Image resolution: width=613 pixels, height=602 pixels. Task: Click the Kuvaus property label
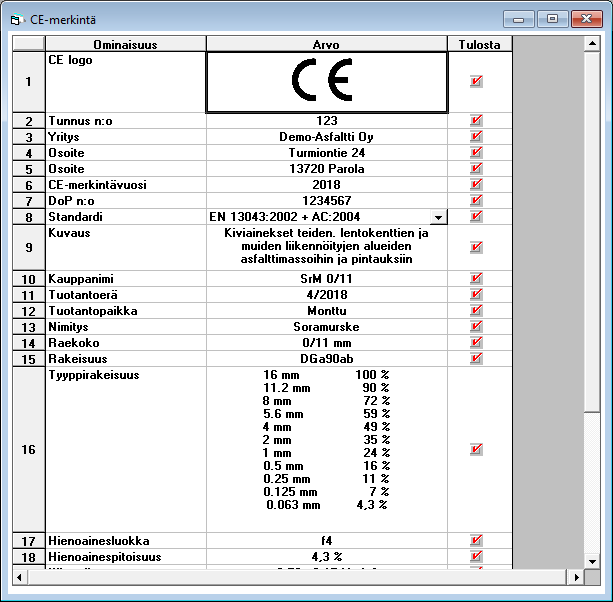click(69, 233)
